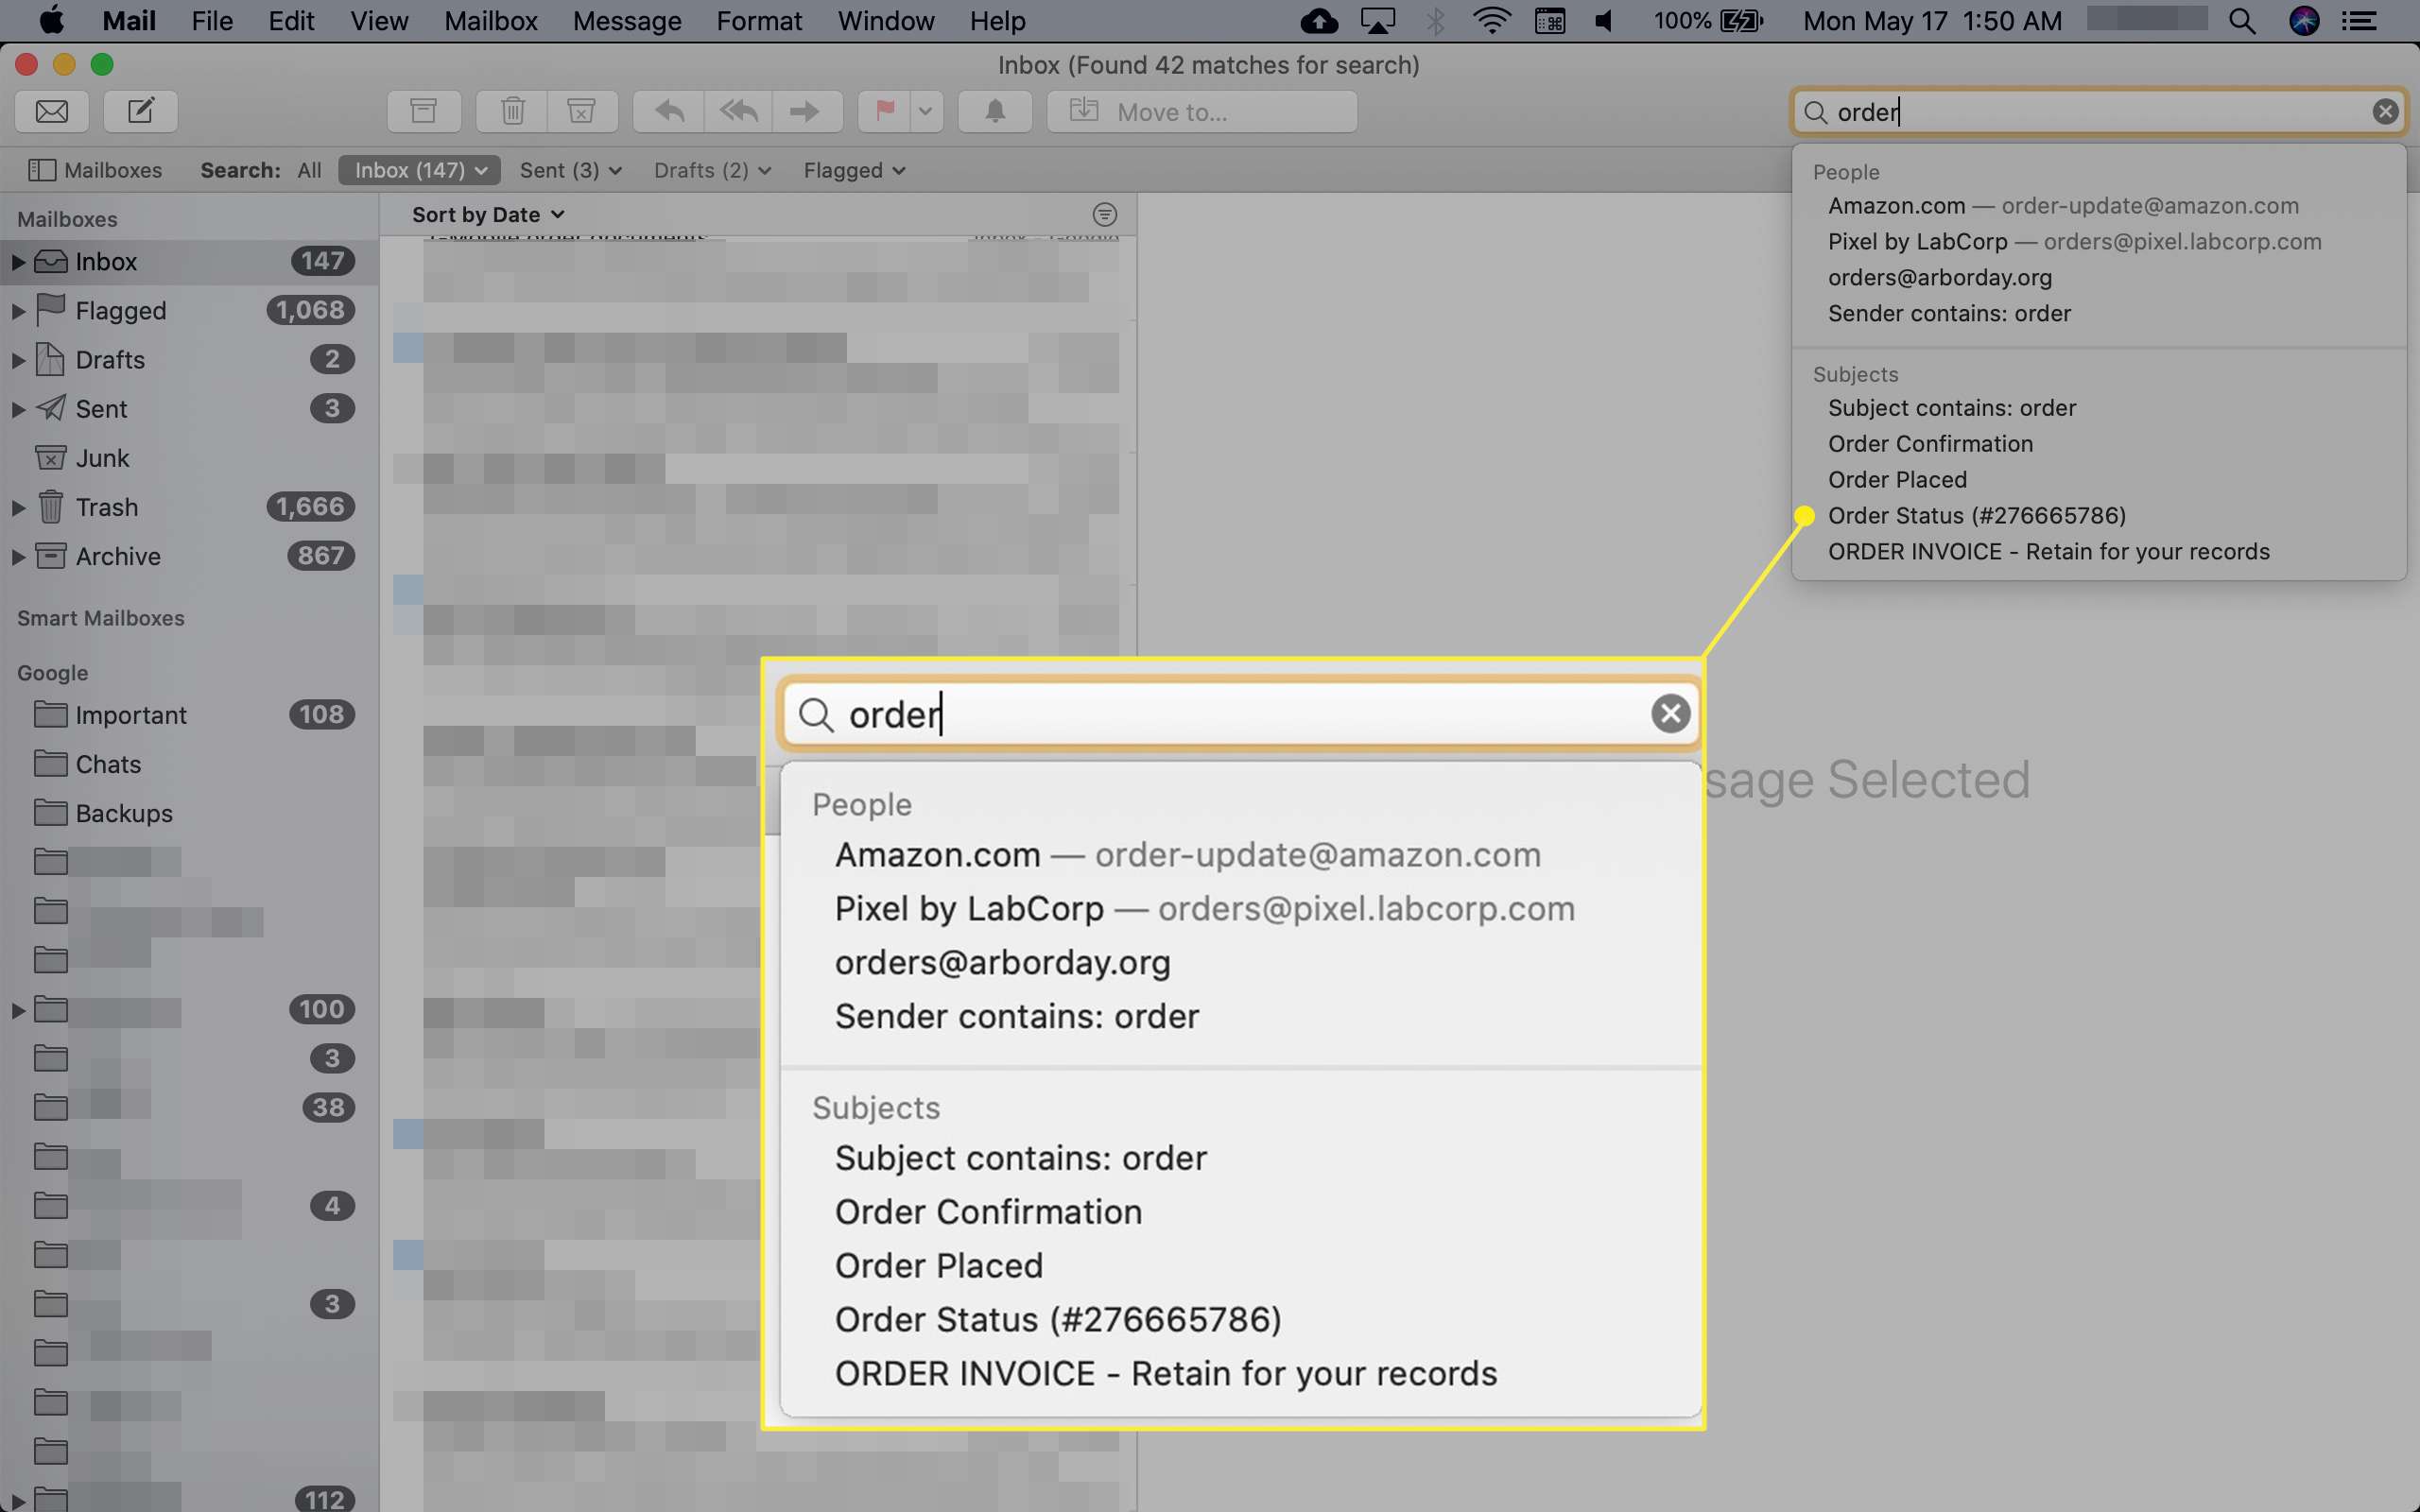Open Notification Center list icon
The height and width of the screenshot is (1512, 2420).
click(x=2360, y=21)
